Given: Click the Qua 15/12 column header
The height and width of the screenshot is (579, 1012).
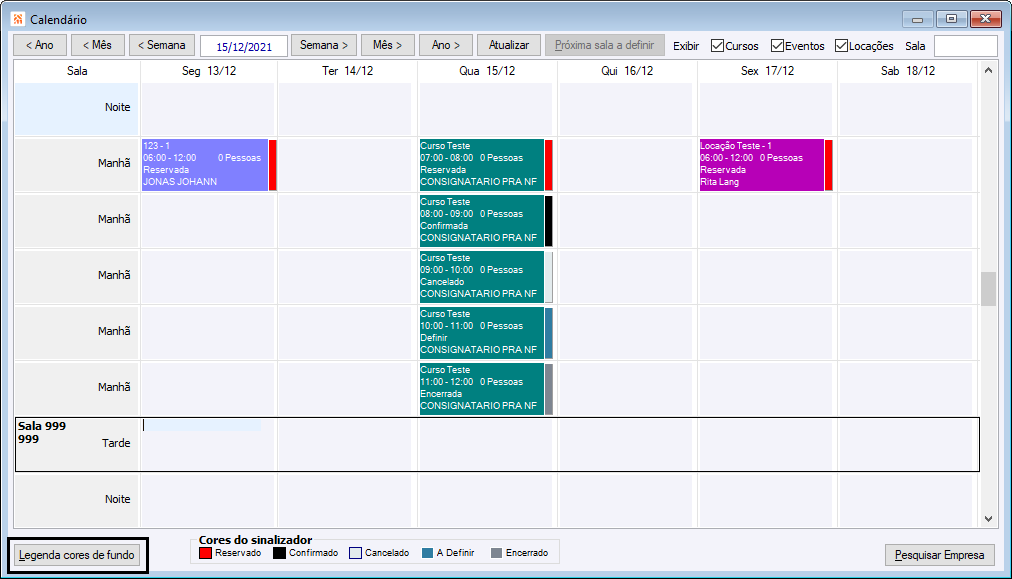Looking at the screenshot, I should click(x=487, y=71).
